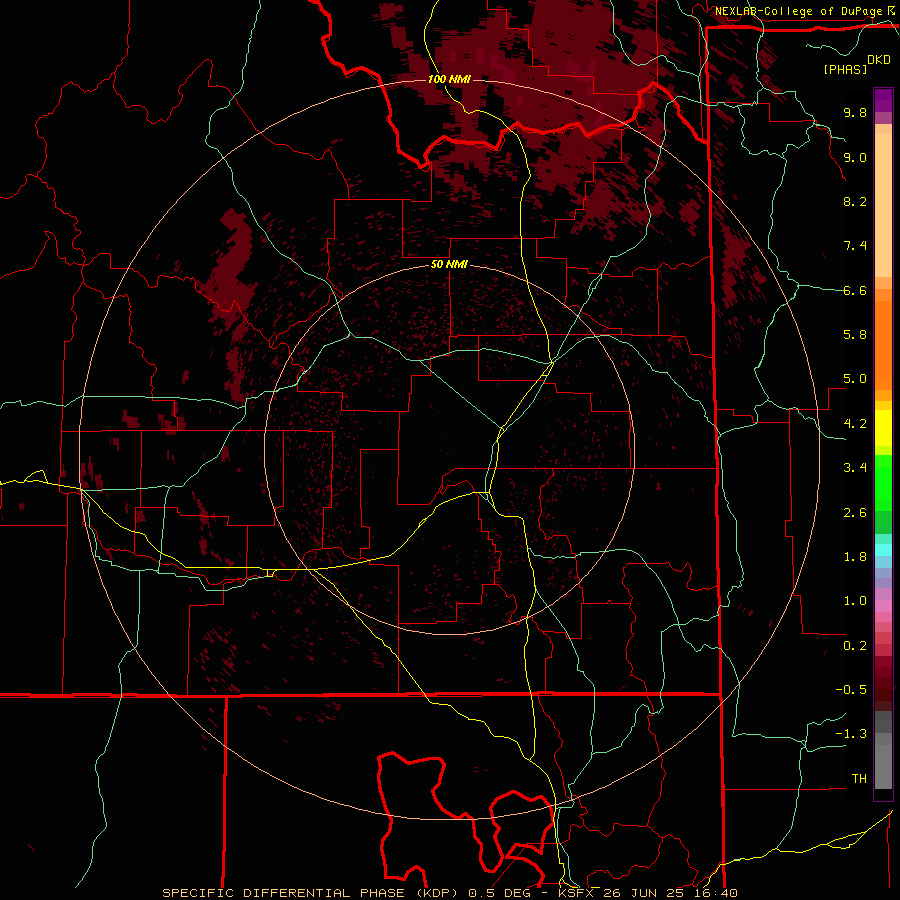Click the DKD unit label above the color bar
The height and width of the screenshot is (900, 900).
[879, 60]
